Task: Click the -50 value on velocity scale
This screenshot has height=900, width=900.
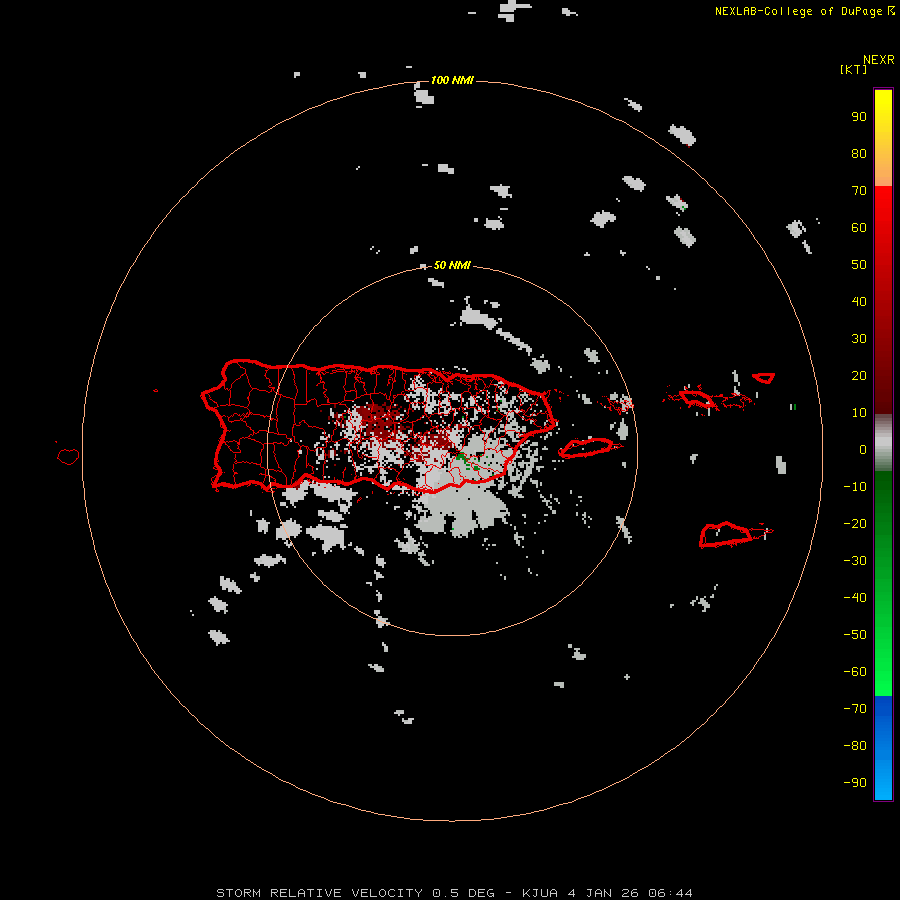Action: coord(855,635)
